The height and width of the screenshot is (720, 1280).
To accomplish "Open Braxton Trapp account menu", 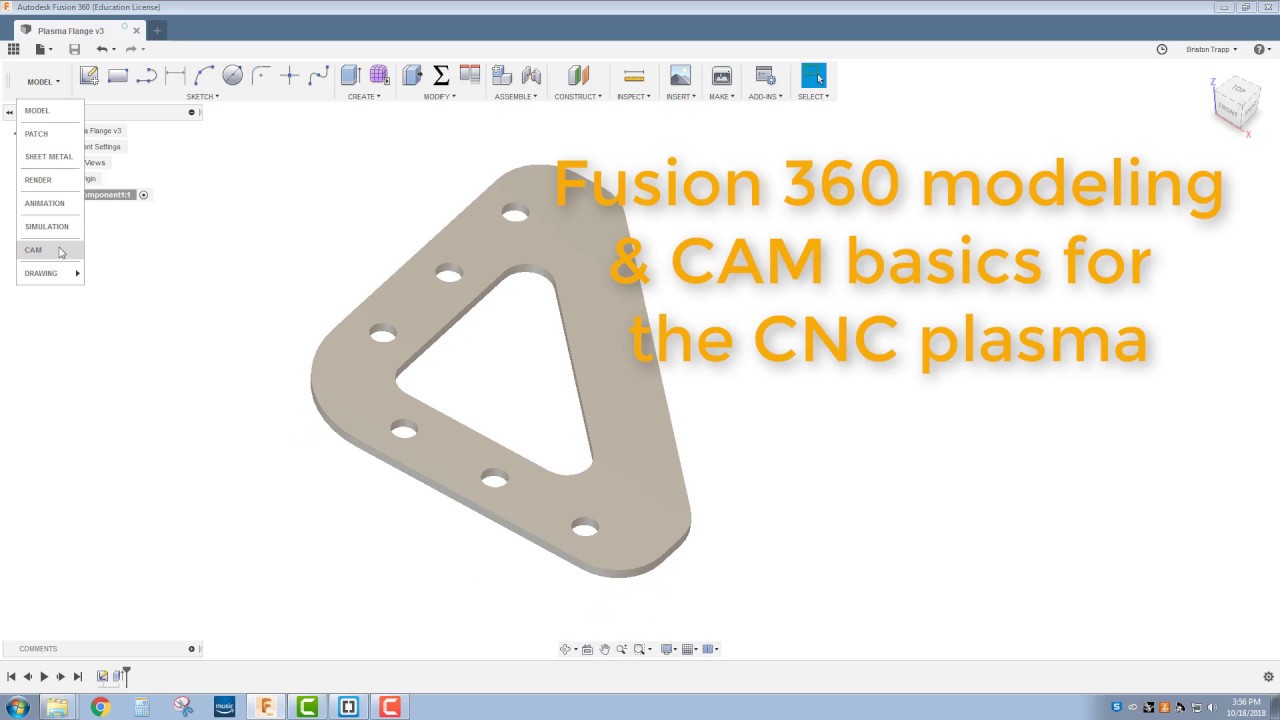I will (x=1211, y=49).
